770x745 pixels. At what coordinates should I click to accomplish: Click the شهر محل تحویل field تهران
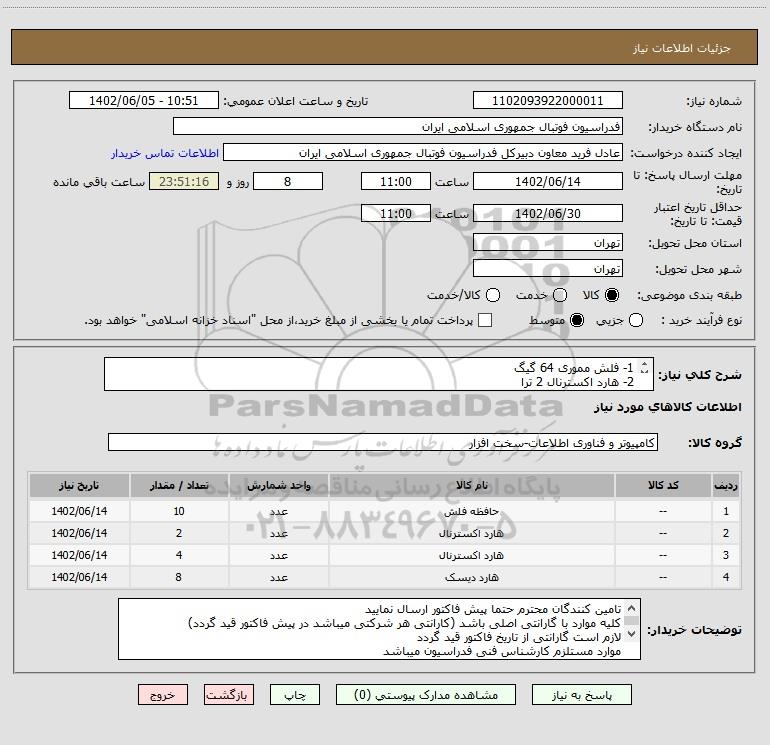pos(548,269)
